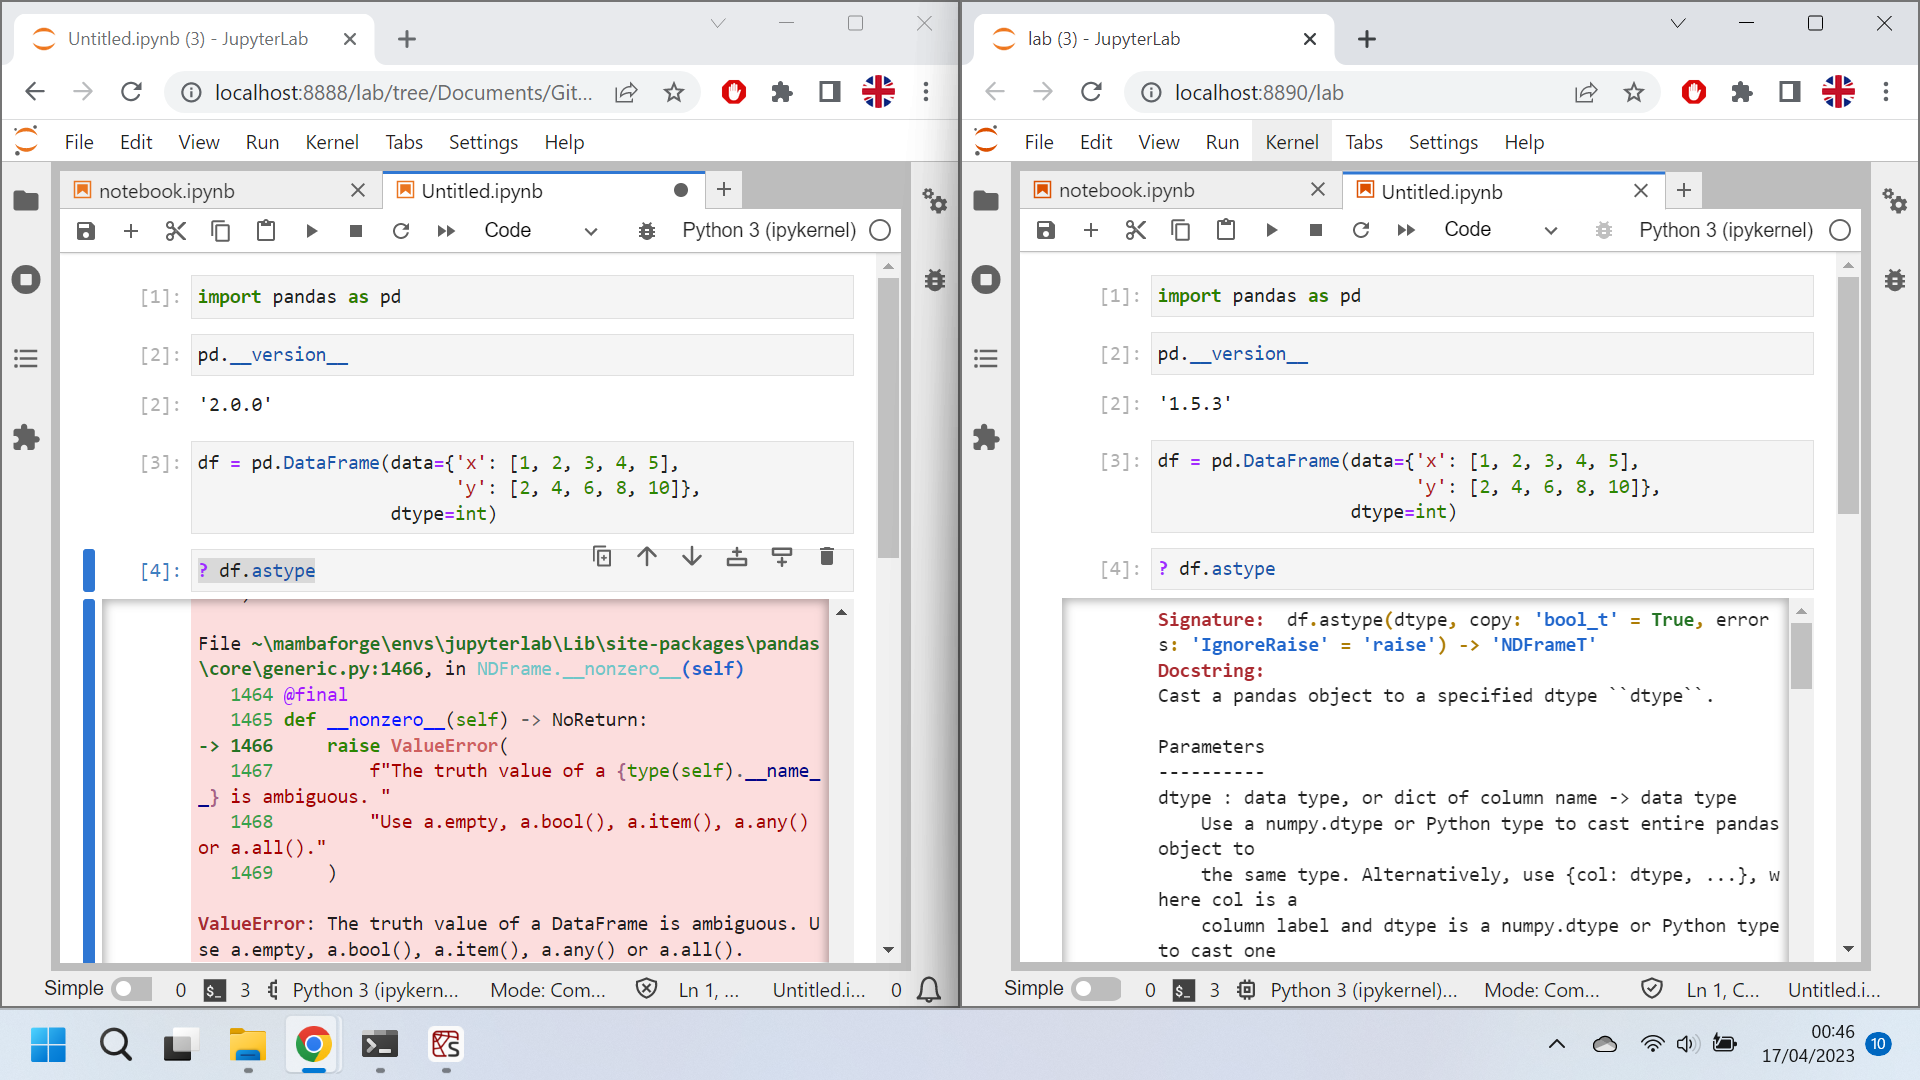Image resolution: width=1920 pixels, height=1080 pixels.
Task: Interrupt kernel with stop icon in right toolbar
Action: (1316, 230)
